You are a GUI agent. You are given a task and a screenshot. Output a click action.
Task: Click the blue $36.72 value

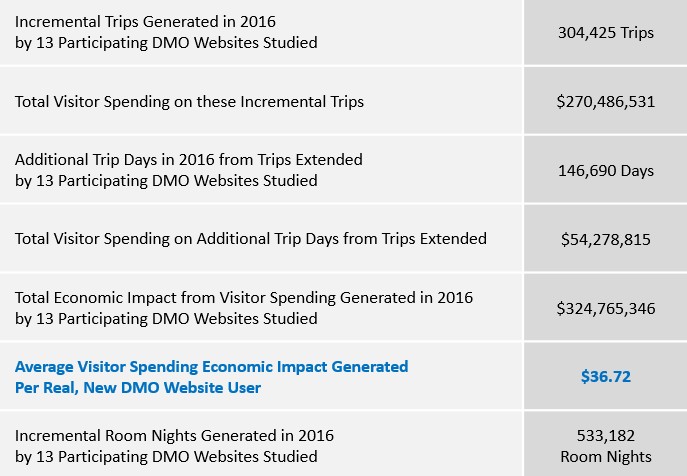coord(606,377)
